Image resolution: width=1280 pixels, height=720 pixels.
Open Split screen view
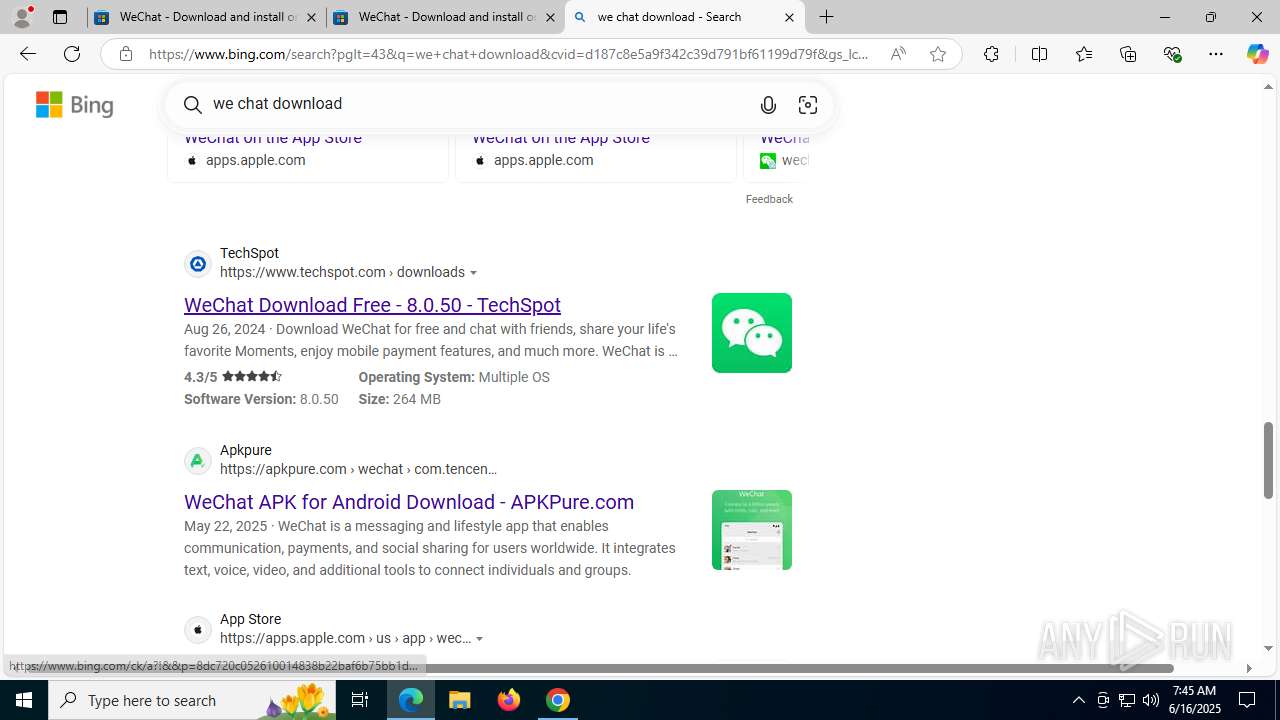tap(1039, 54)
